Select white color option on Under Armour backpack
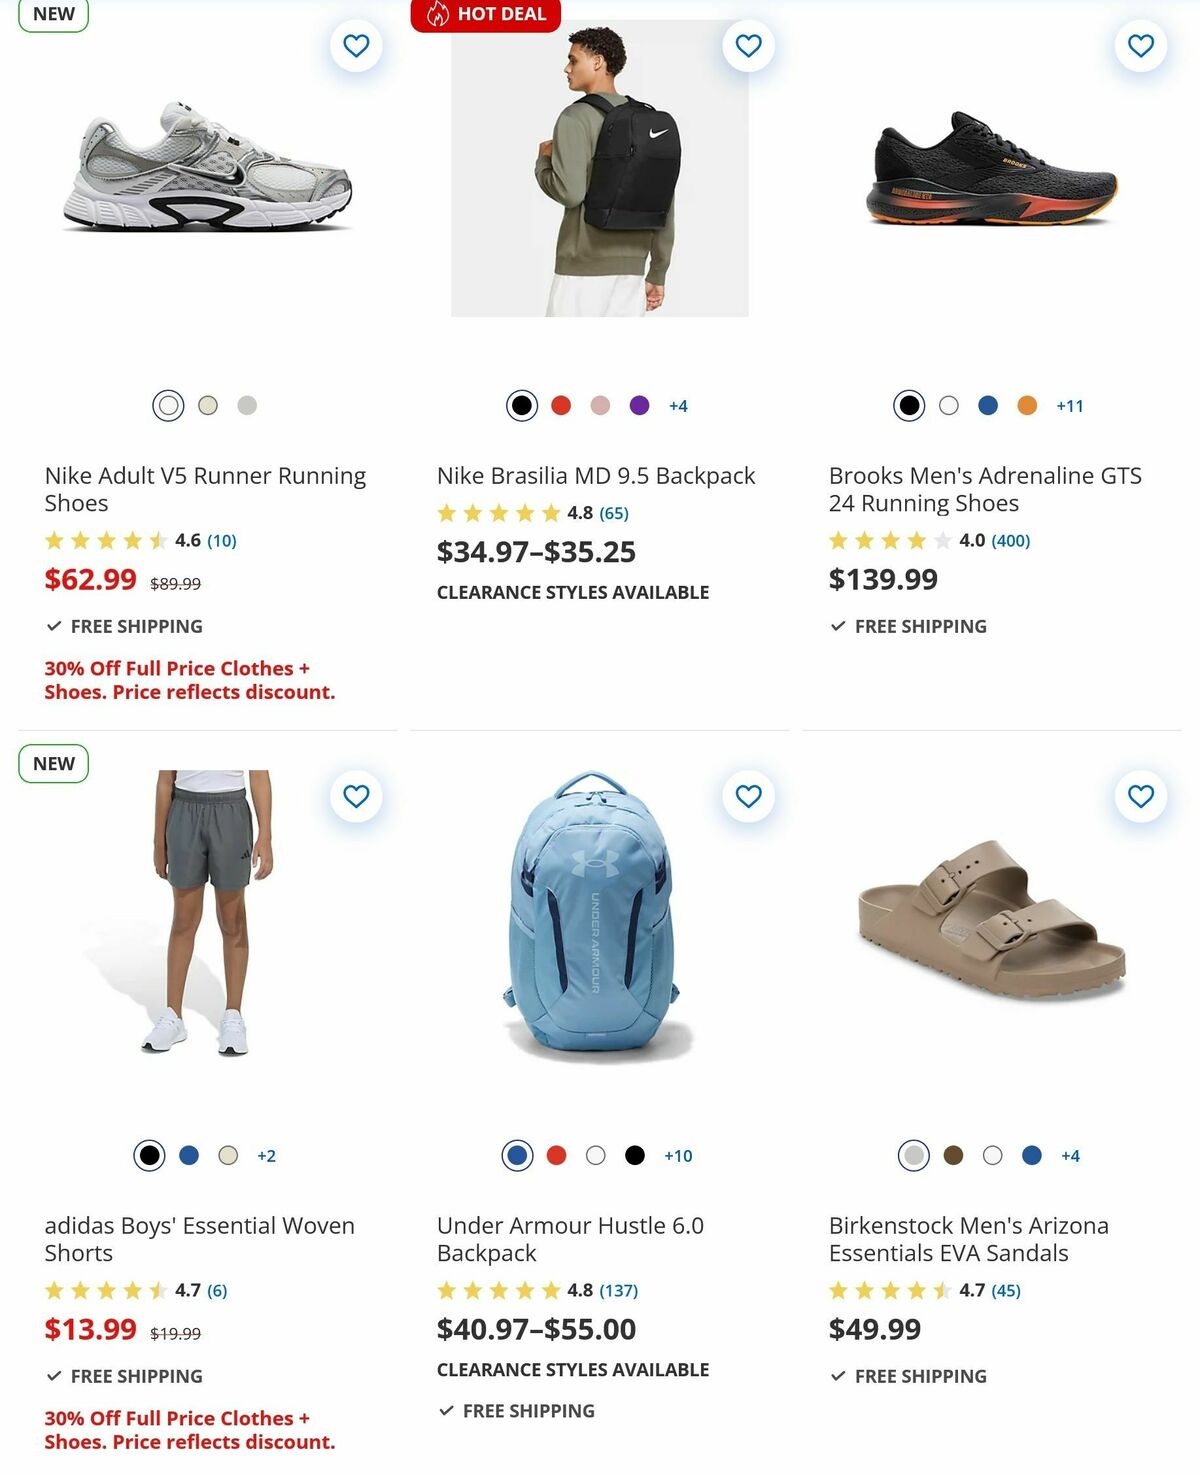Viewport: 1200px width, 1475px height. tap(596, 1155)
